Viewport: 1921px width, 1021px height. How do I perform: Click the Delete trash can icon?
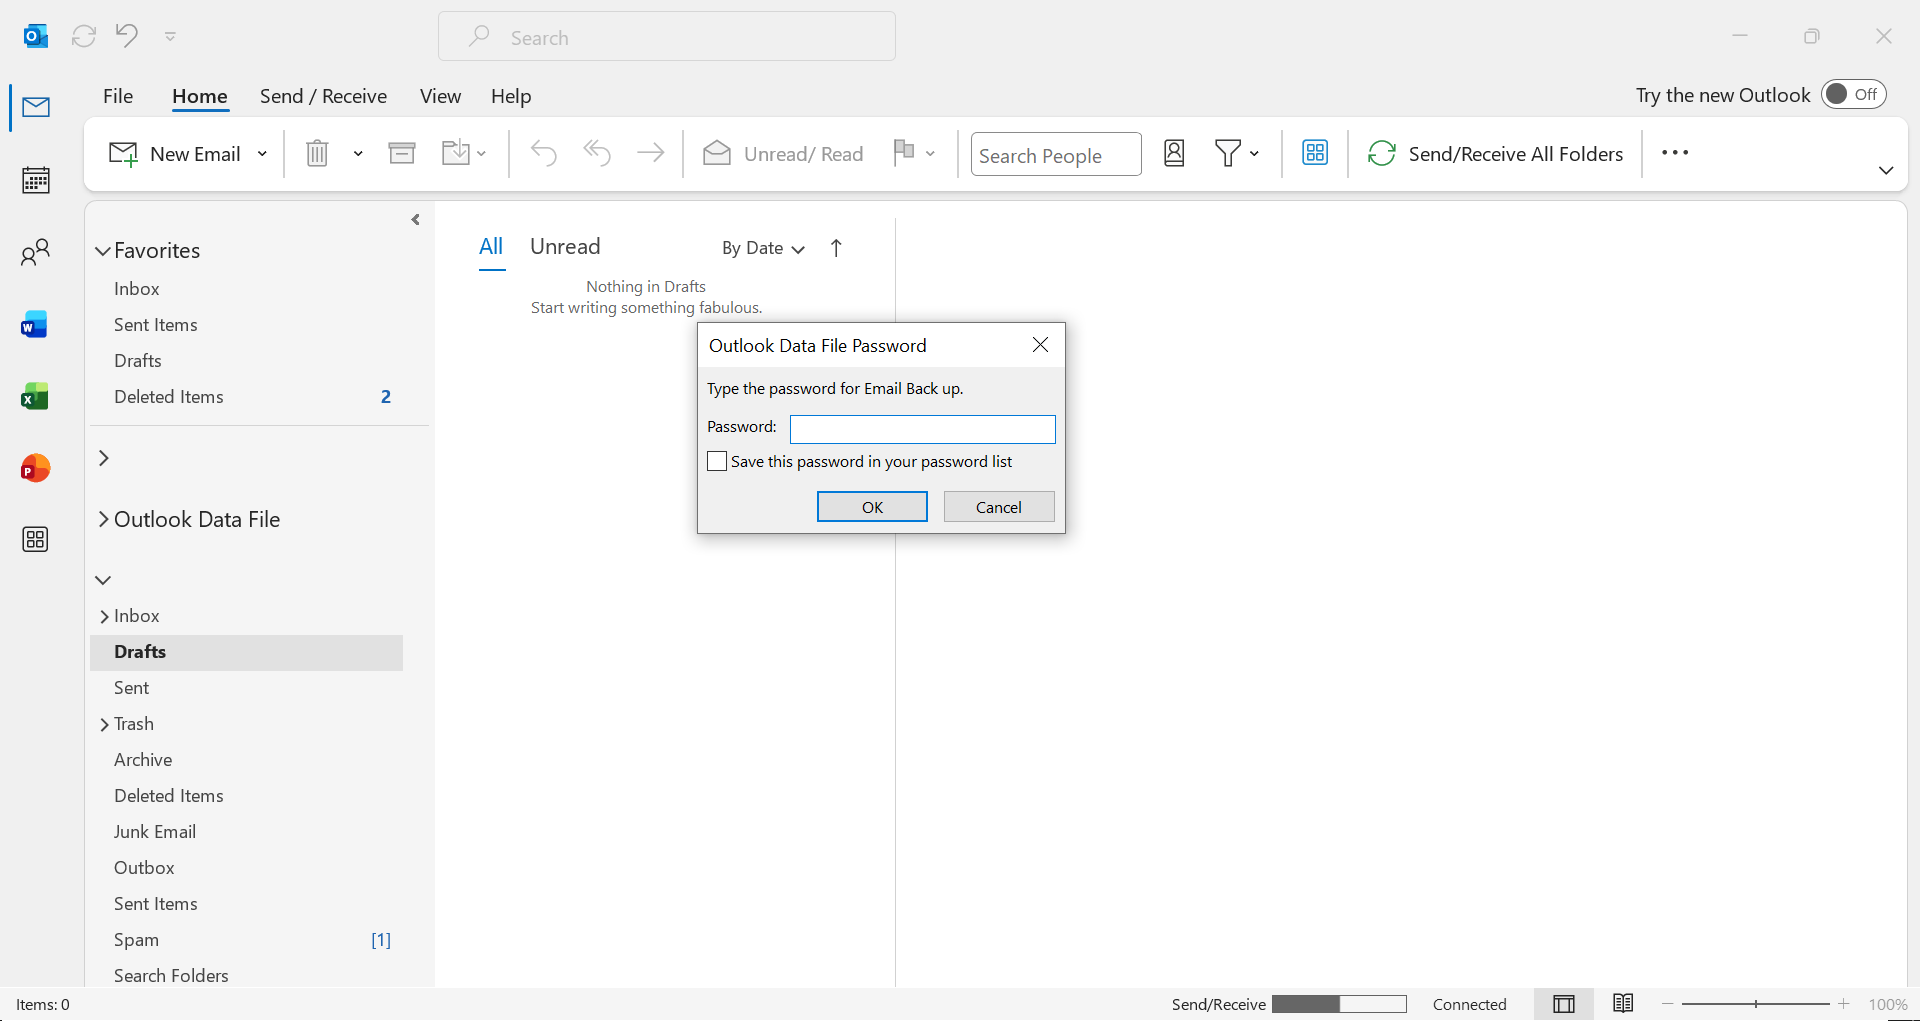(317, 153)
